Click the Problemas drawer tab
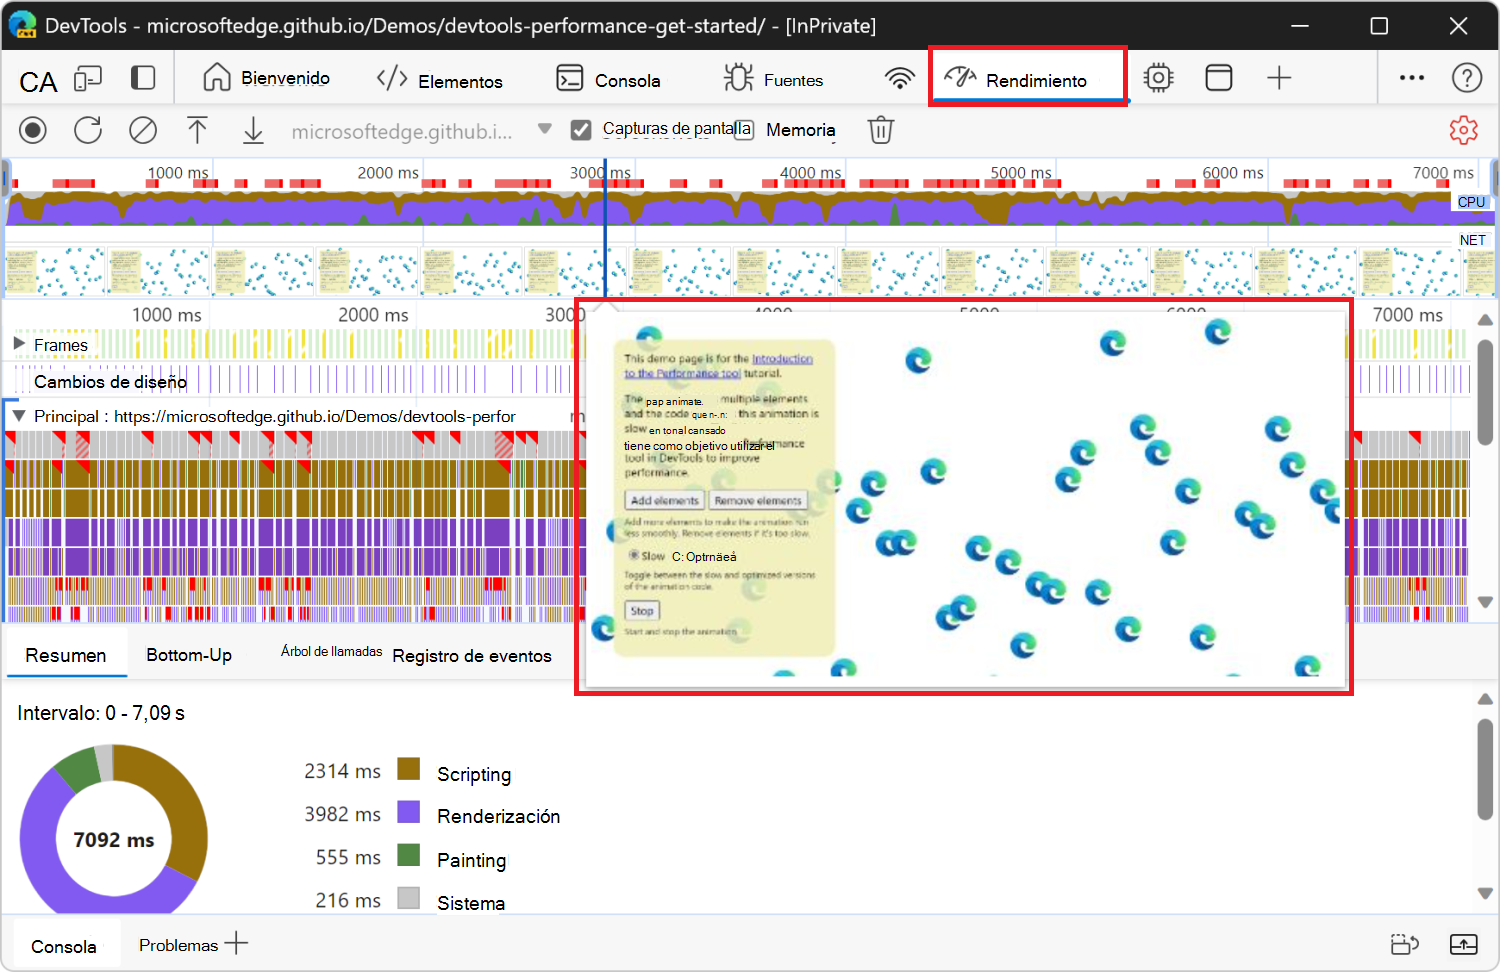 point(178,945)
